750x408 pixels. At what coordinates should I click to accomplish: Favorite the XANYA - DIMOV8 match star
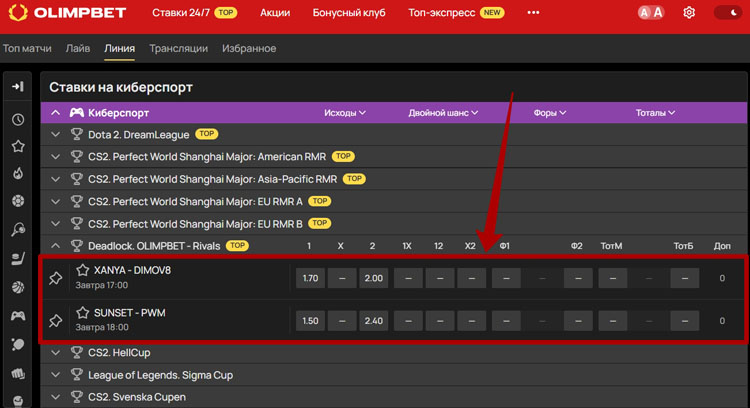tap(83, 270)
